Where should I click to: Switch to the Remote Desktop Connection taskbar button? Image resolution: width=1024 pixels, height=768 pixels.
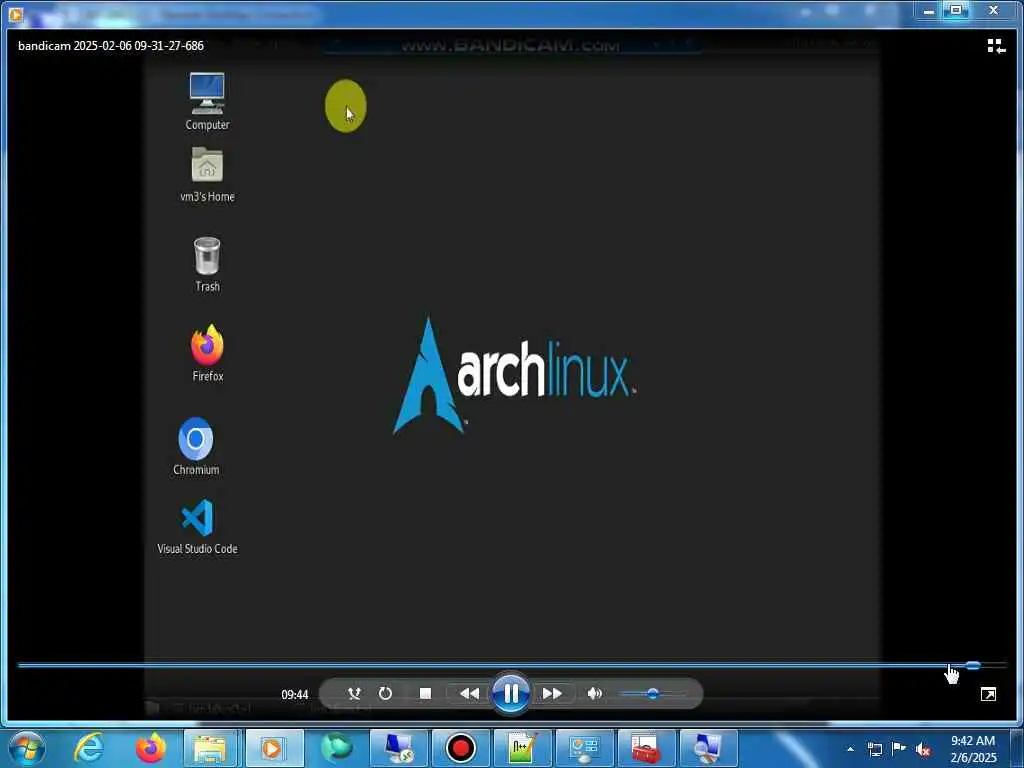398,748
